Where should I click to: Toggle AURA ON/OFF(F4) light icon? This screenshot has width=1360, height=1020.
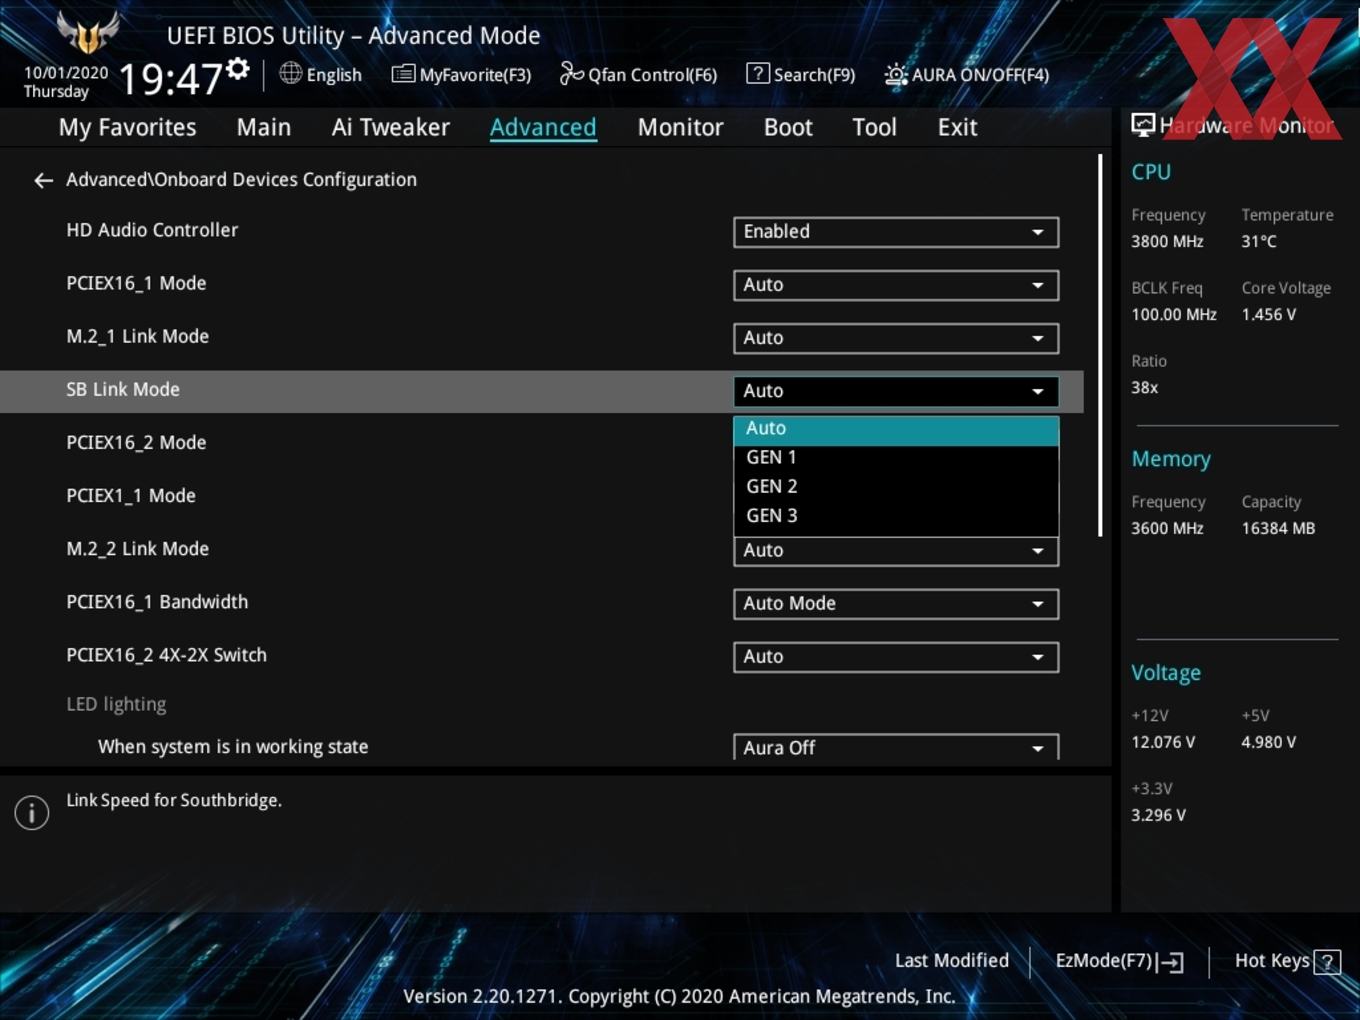[x=896, y=74]
